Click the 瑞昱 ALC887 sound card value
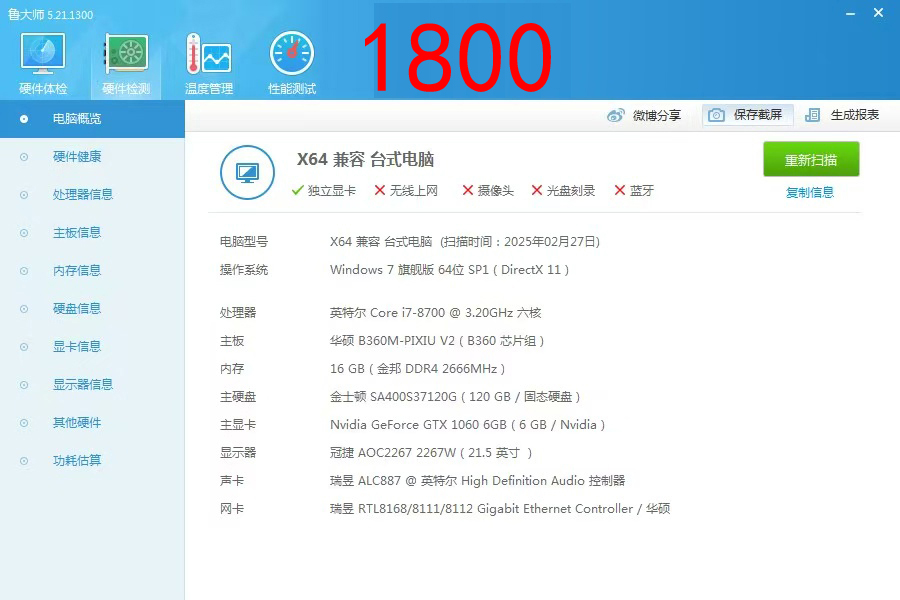This screenshot has height=600, width=900. (477, 481)
